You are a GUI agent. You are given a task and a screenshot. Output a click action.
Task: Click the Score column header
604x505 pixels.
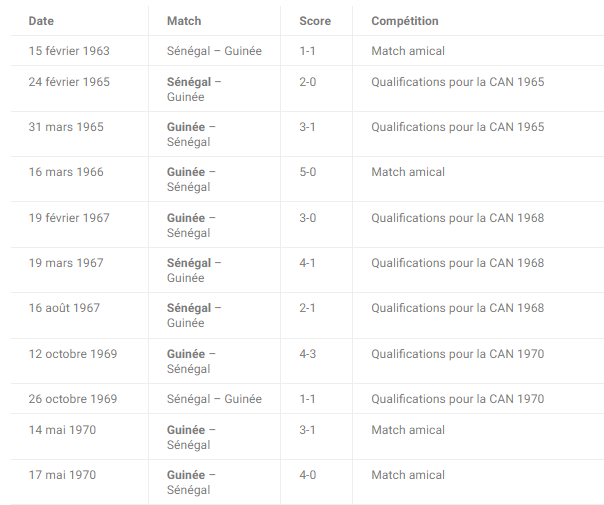coord(315,21)
